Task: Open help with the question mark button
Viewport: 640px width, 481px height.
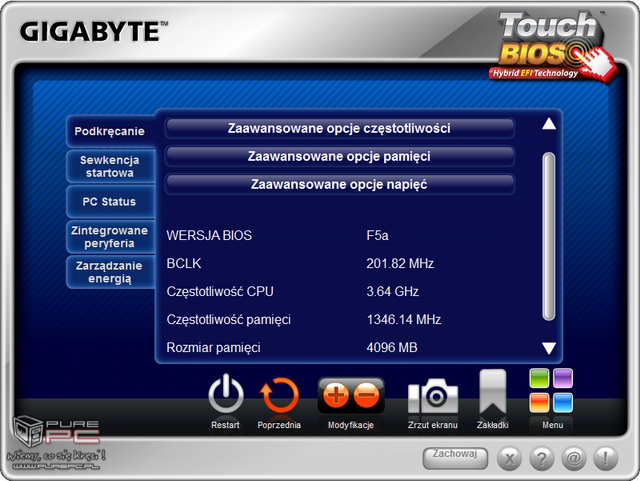Action: [x=542, y=458]
